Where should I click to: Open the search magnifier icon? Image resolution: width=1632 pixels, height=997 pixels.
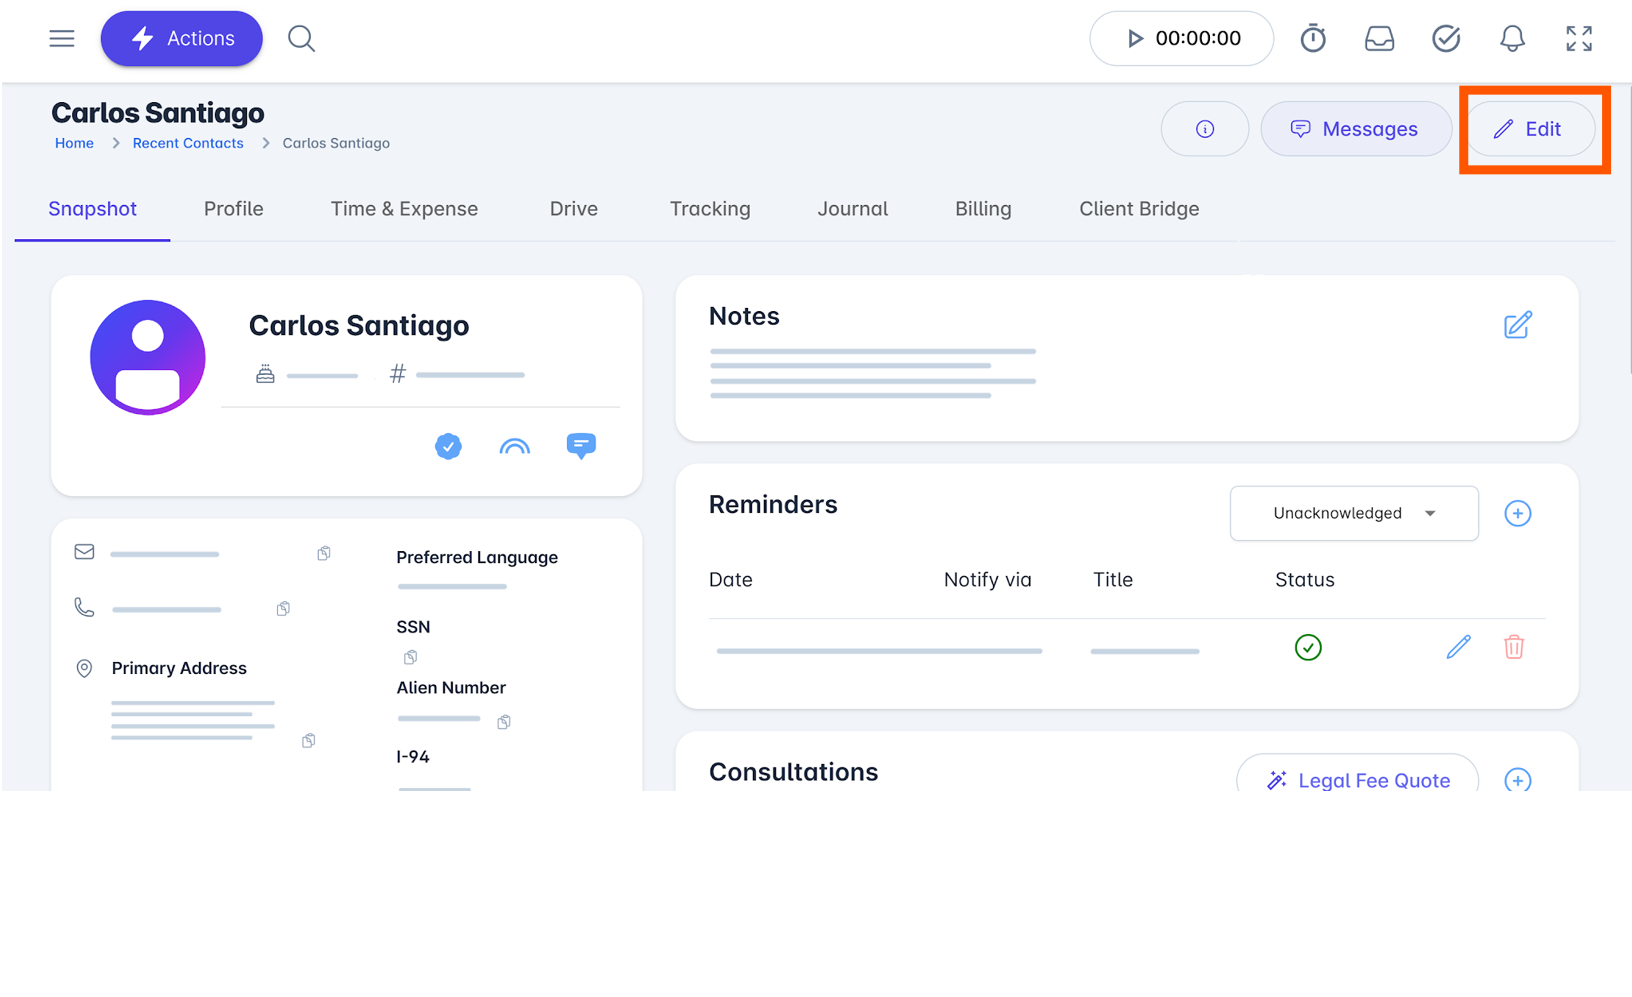[x=301, y=38]
